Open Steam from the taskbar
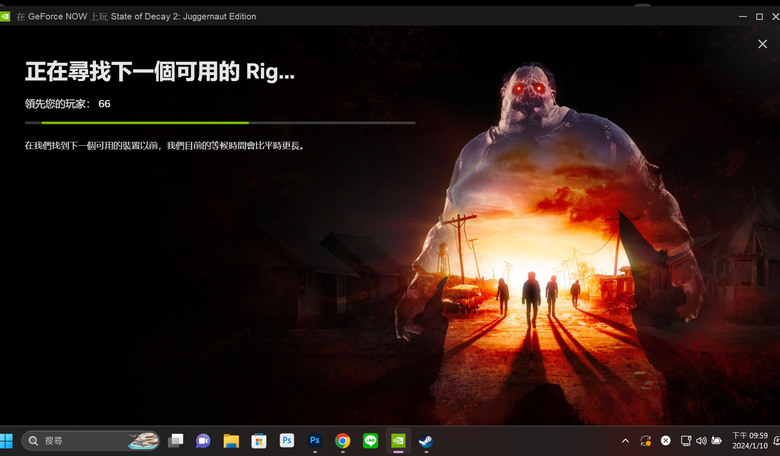 [x=426, y=441]
